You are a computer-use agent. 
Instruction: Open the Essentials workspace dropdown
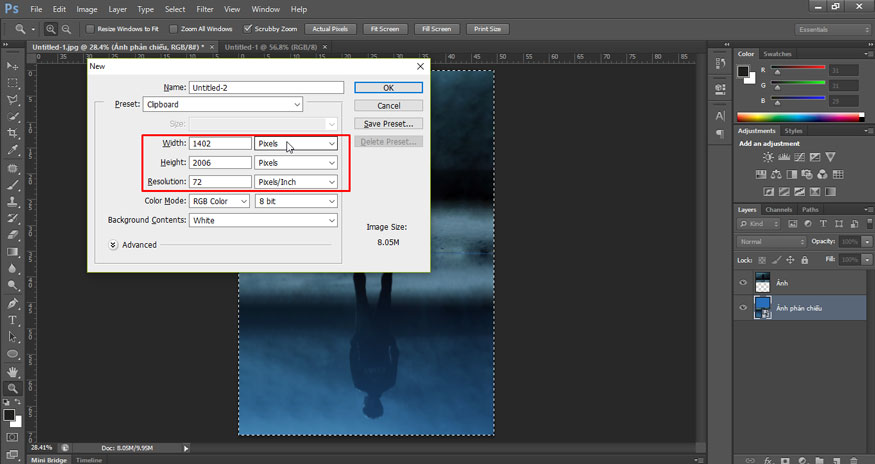832,29
